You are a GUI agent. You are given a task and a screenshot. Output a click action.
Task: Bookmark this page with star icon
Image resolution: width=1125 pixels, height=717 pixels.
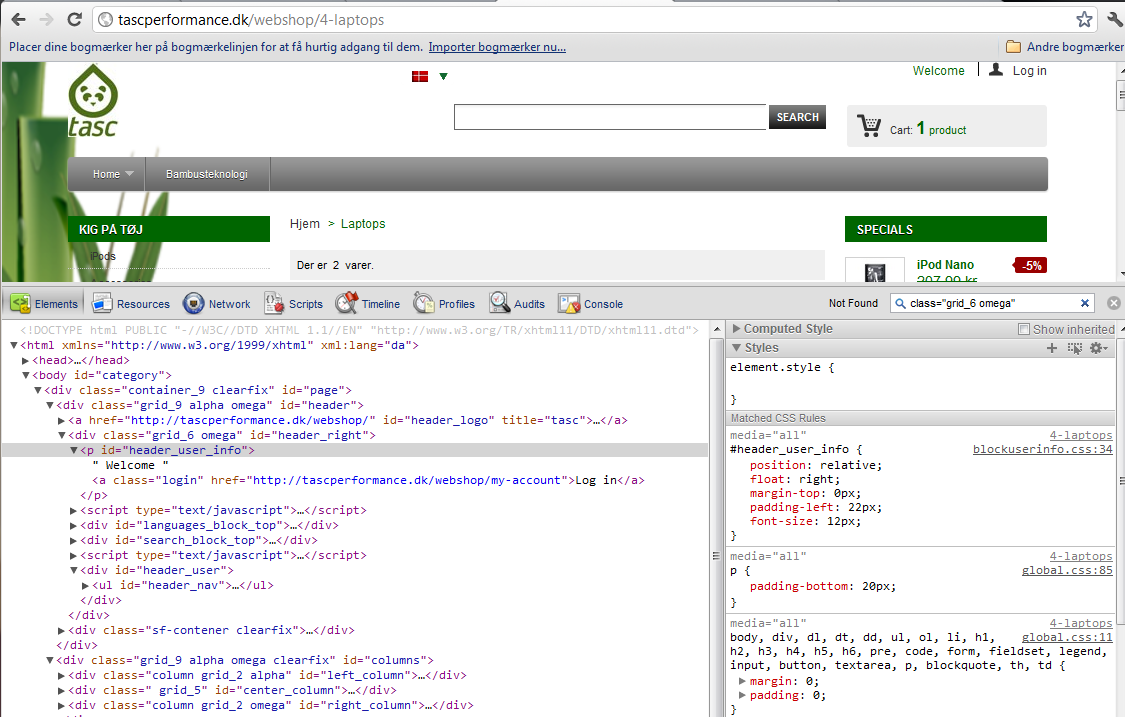pos(1084,20)
